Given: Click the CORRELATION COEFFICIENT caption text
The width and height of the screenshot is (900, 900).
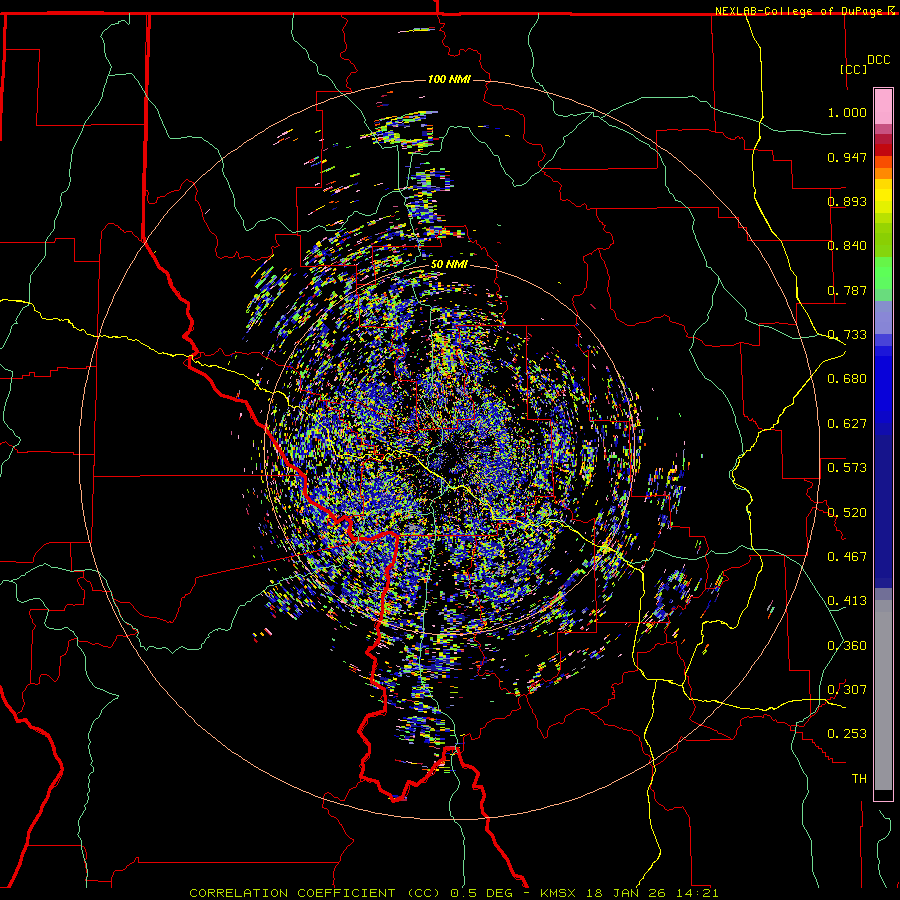Looking at the screenshot, I should click(x=292, y=893).
